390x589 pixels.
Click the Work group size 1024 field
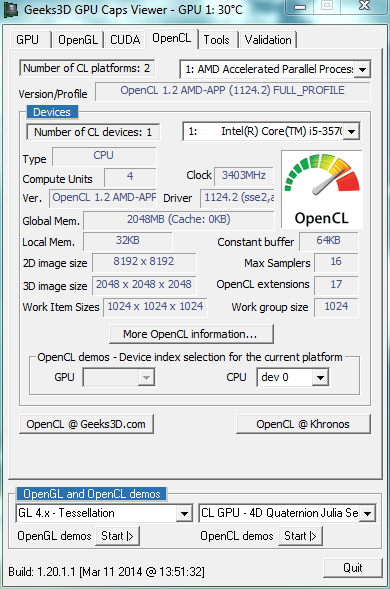tap(336, 307)
